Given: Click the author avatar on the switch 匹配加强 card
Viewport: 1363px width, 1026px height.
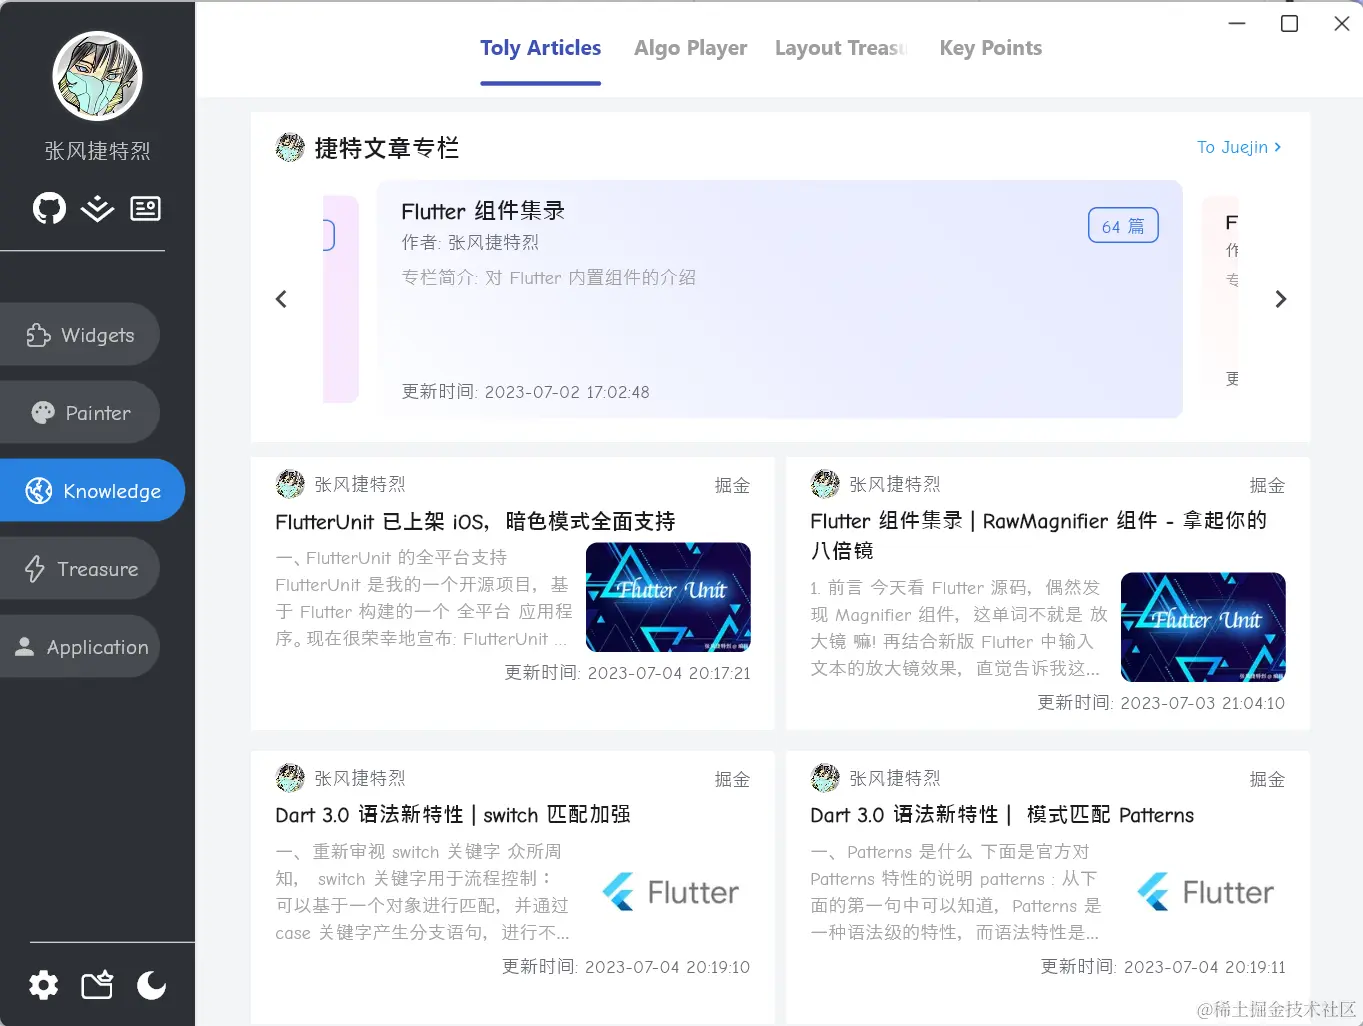Looking at the screenshot, I should (x=290, y=778).
